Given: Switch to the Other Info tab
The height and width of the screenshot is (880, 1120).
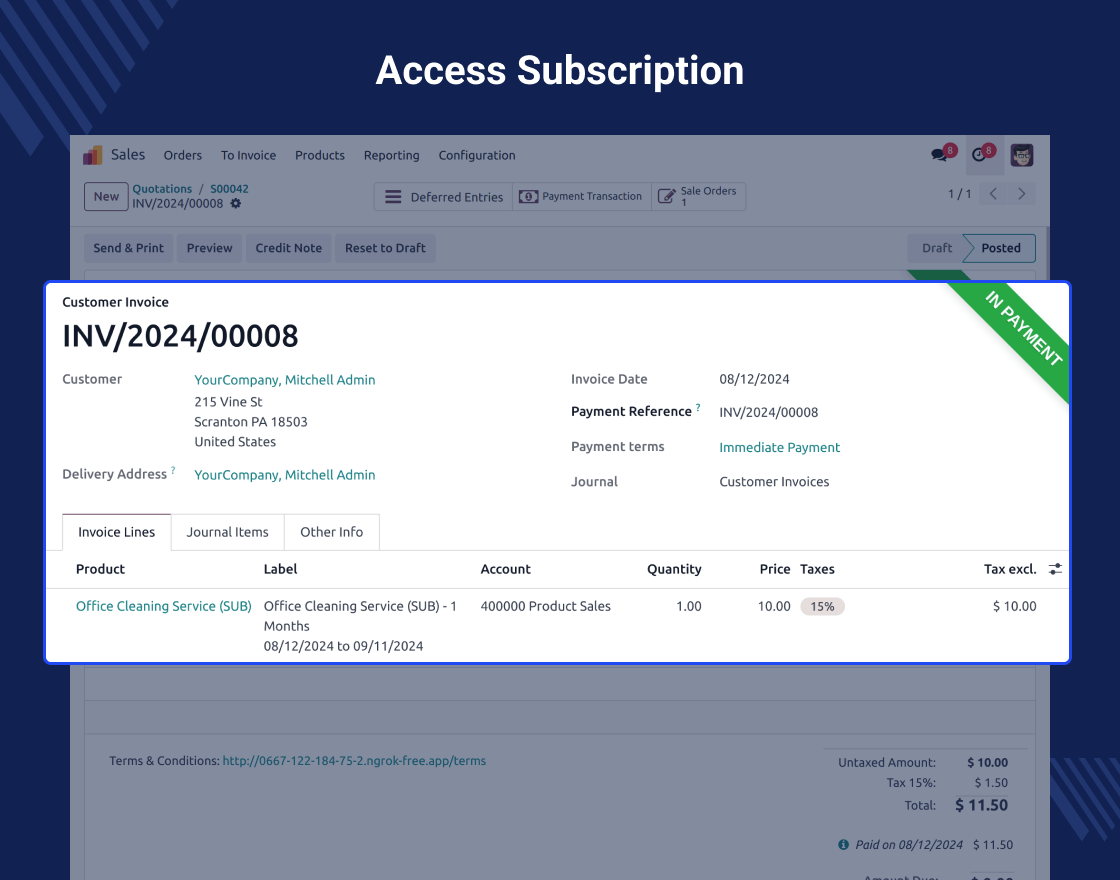Looking at the screenshot, I should pyautogui.click(x=331, y=532).
